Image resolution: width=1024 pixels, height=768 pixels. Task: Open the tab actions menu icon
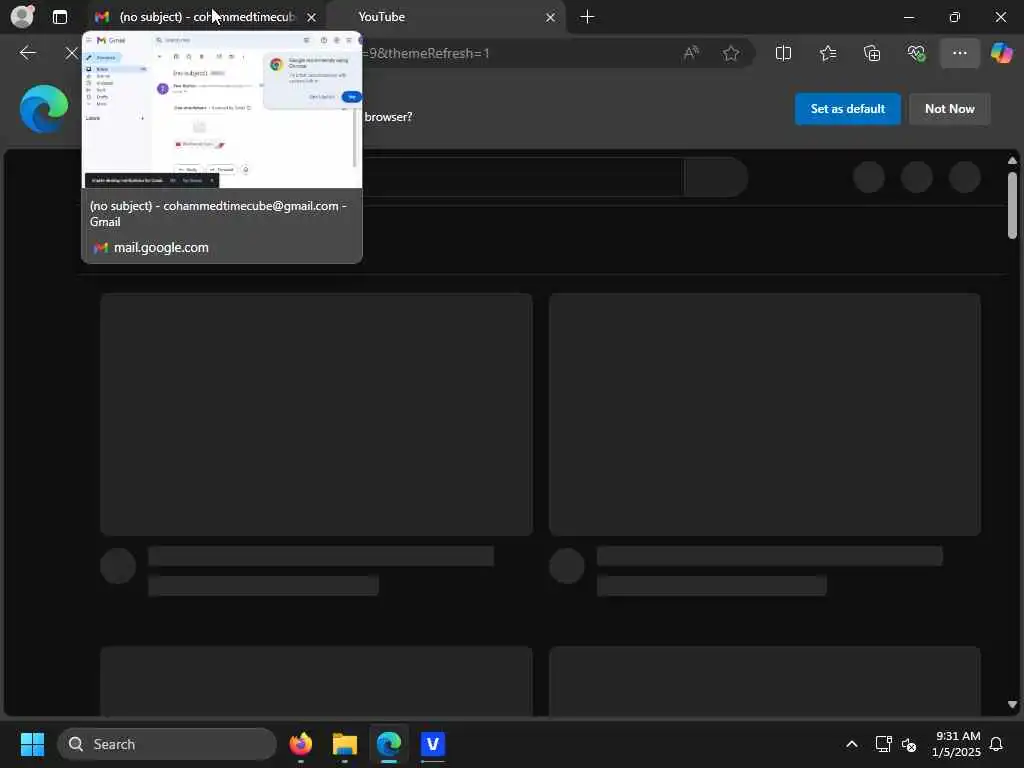point(59,17)
